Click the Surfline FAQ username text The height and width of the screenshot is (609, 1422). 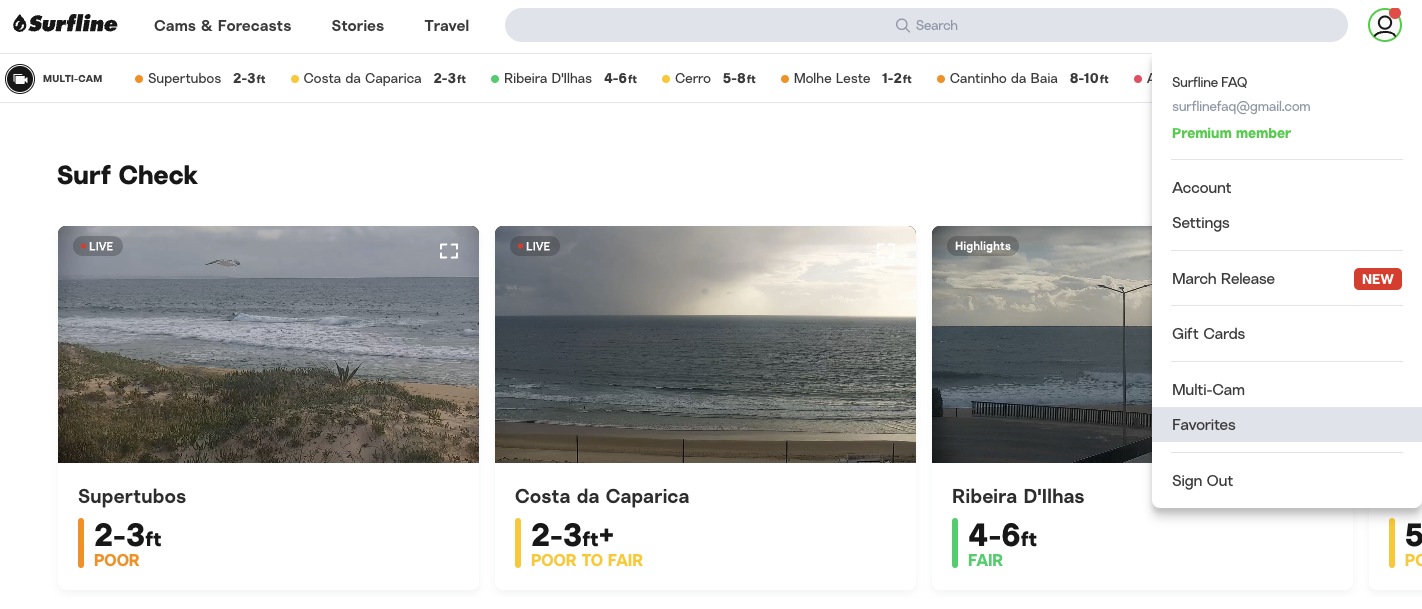click(x=1209, y=82)
